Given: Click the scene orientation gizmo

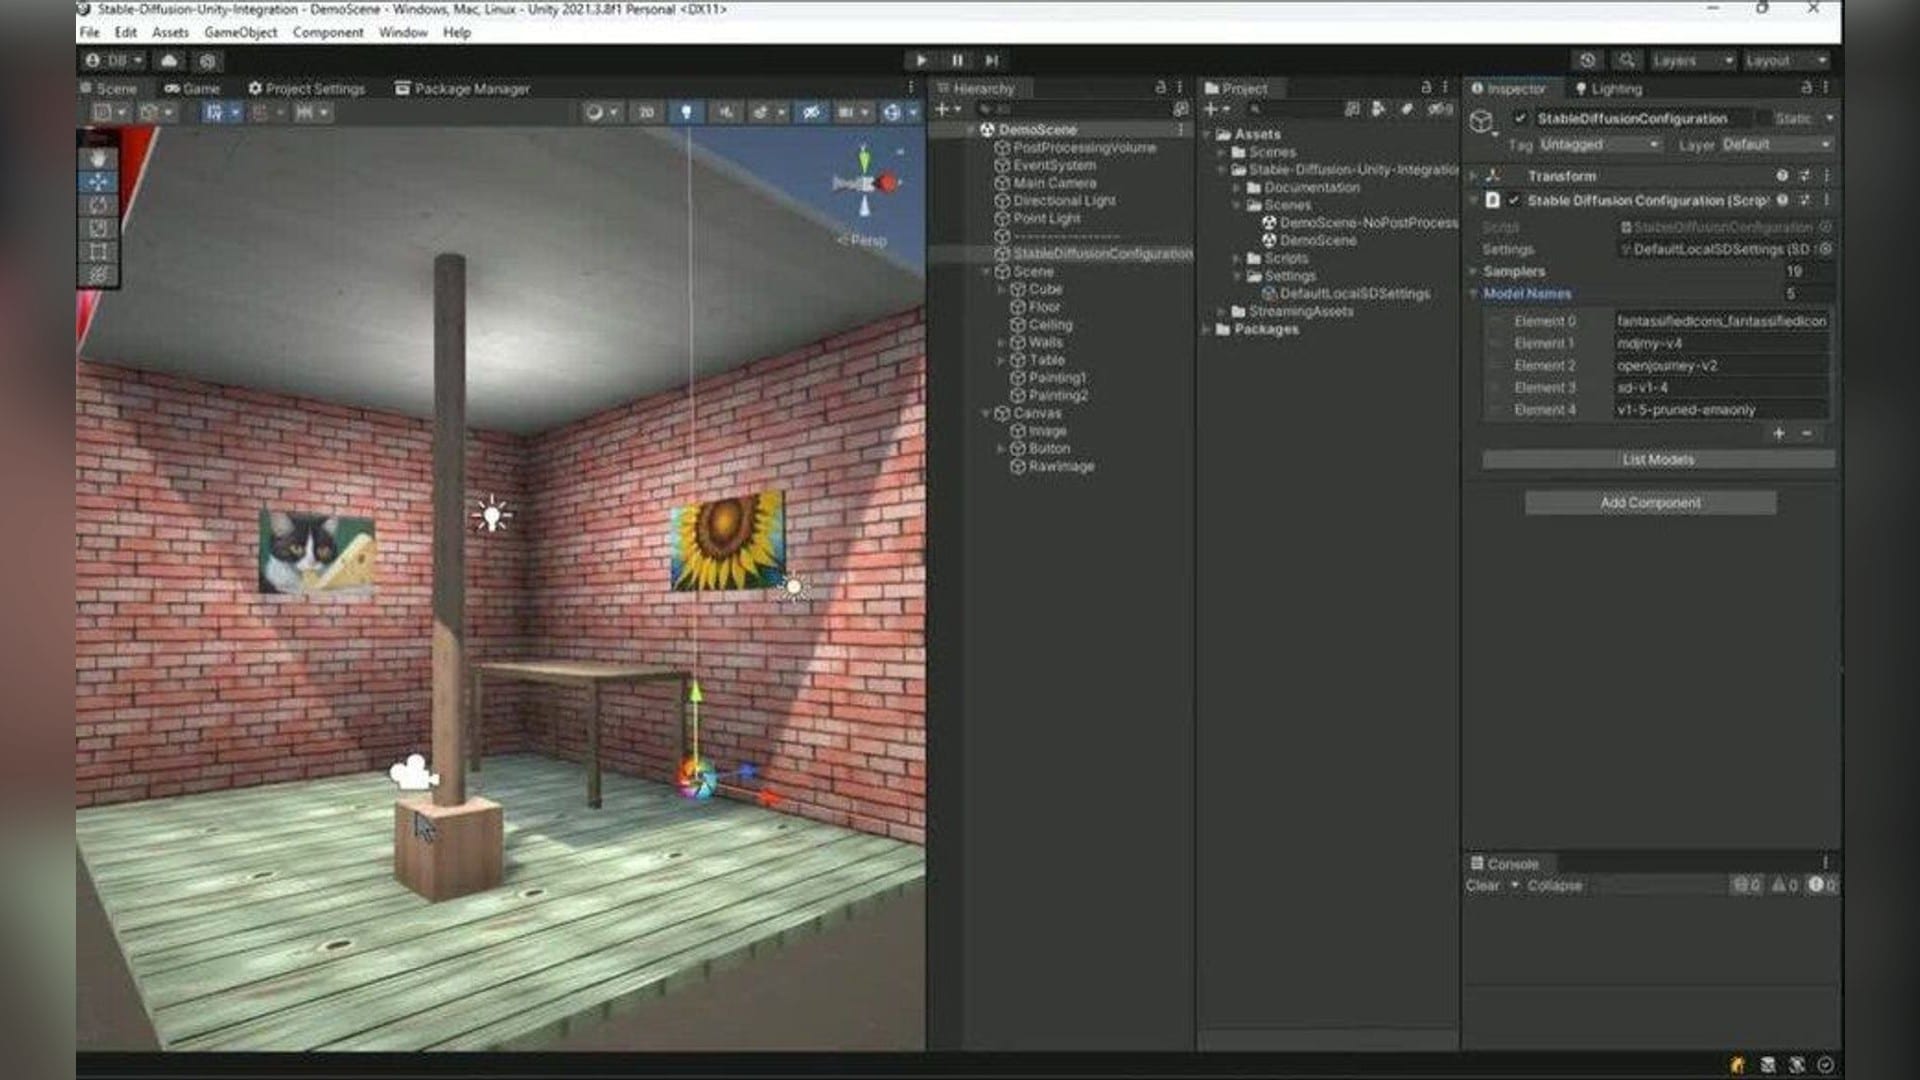Looking at the screenshot, I should 866,183.
